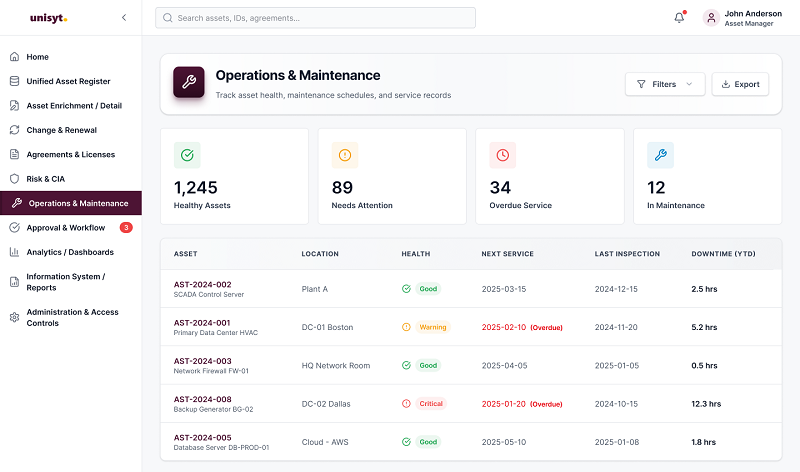The height and width of the screenshot is (472, 800).
Task: Click the HQ Network Room location cell
Action: pyautogui.click(x=336, y=365)
